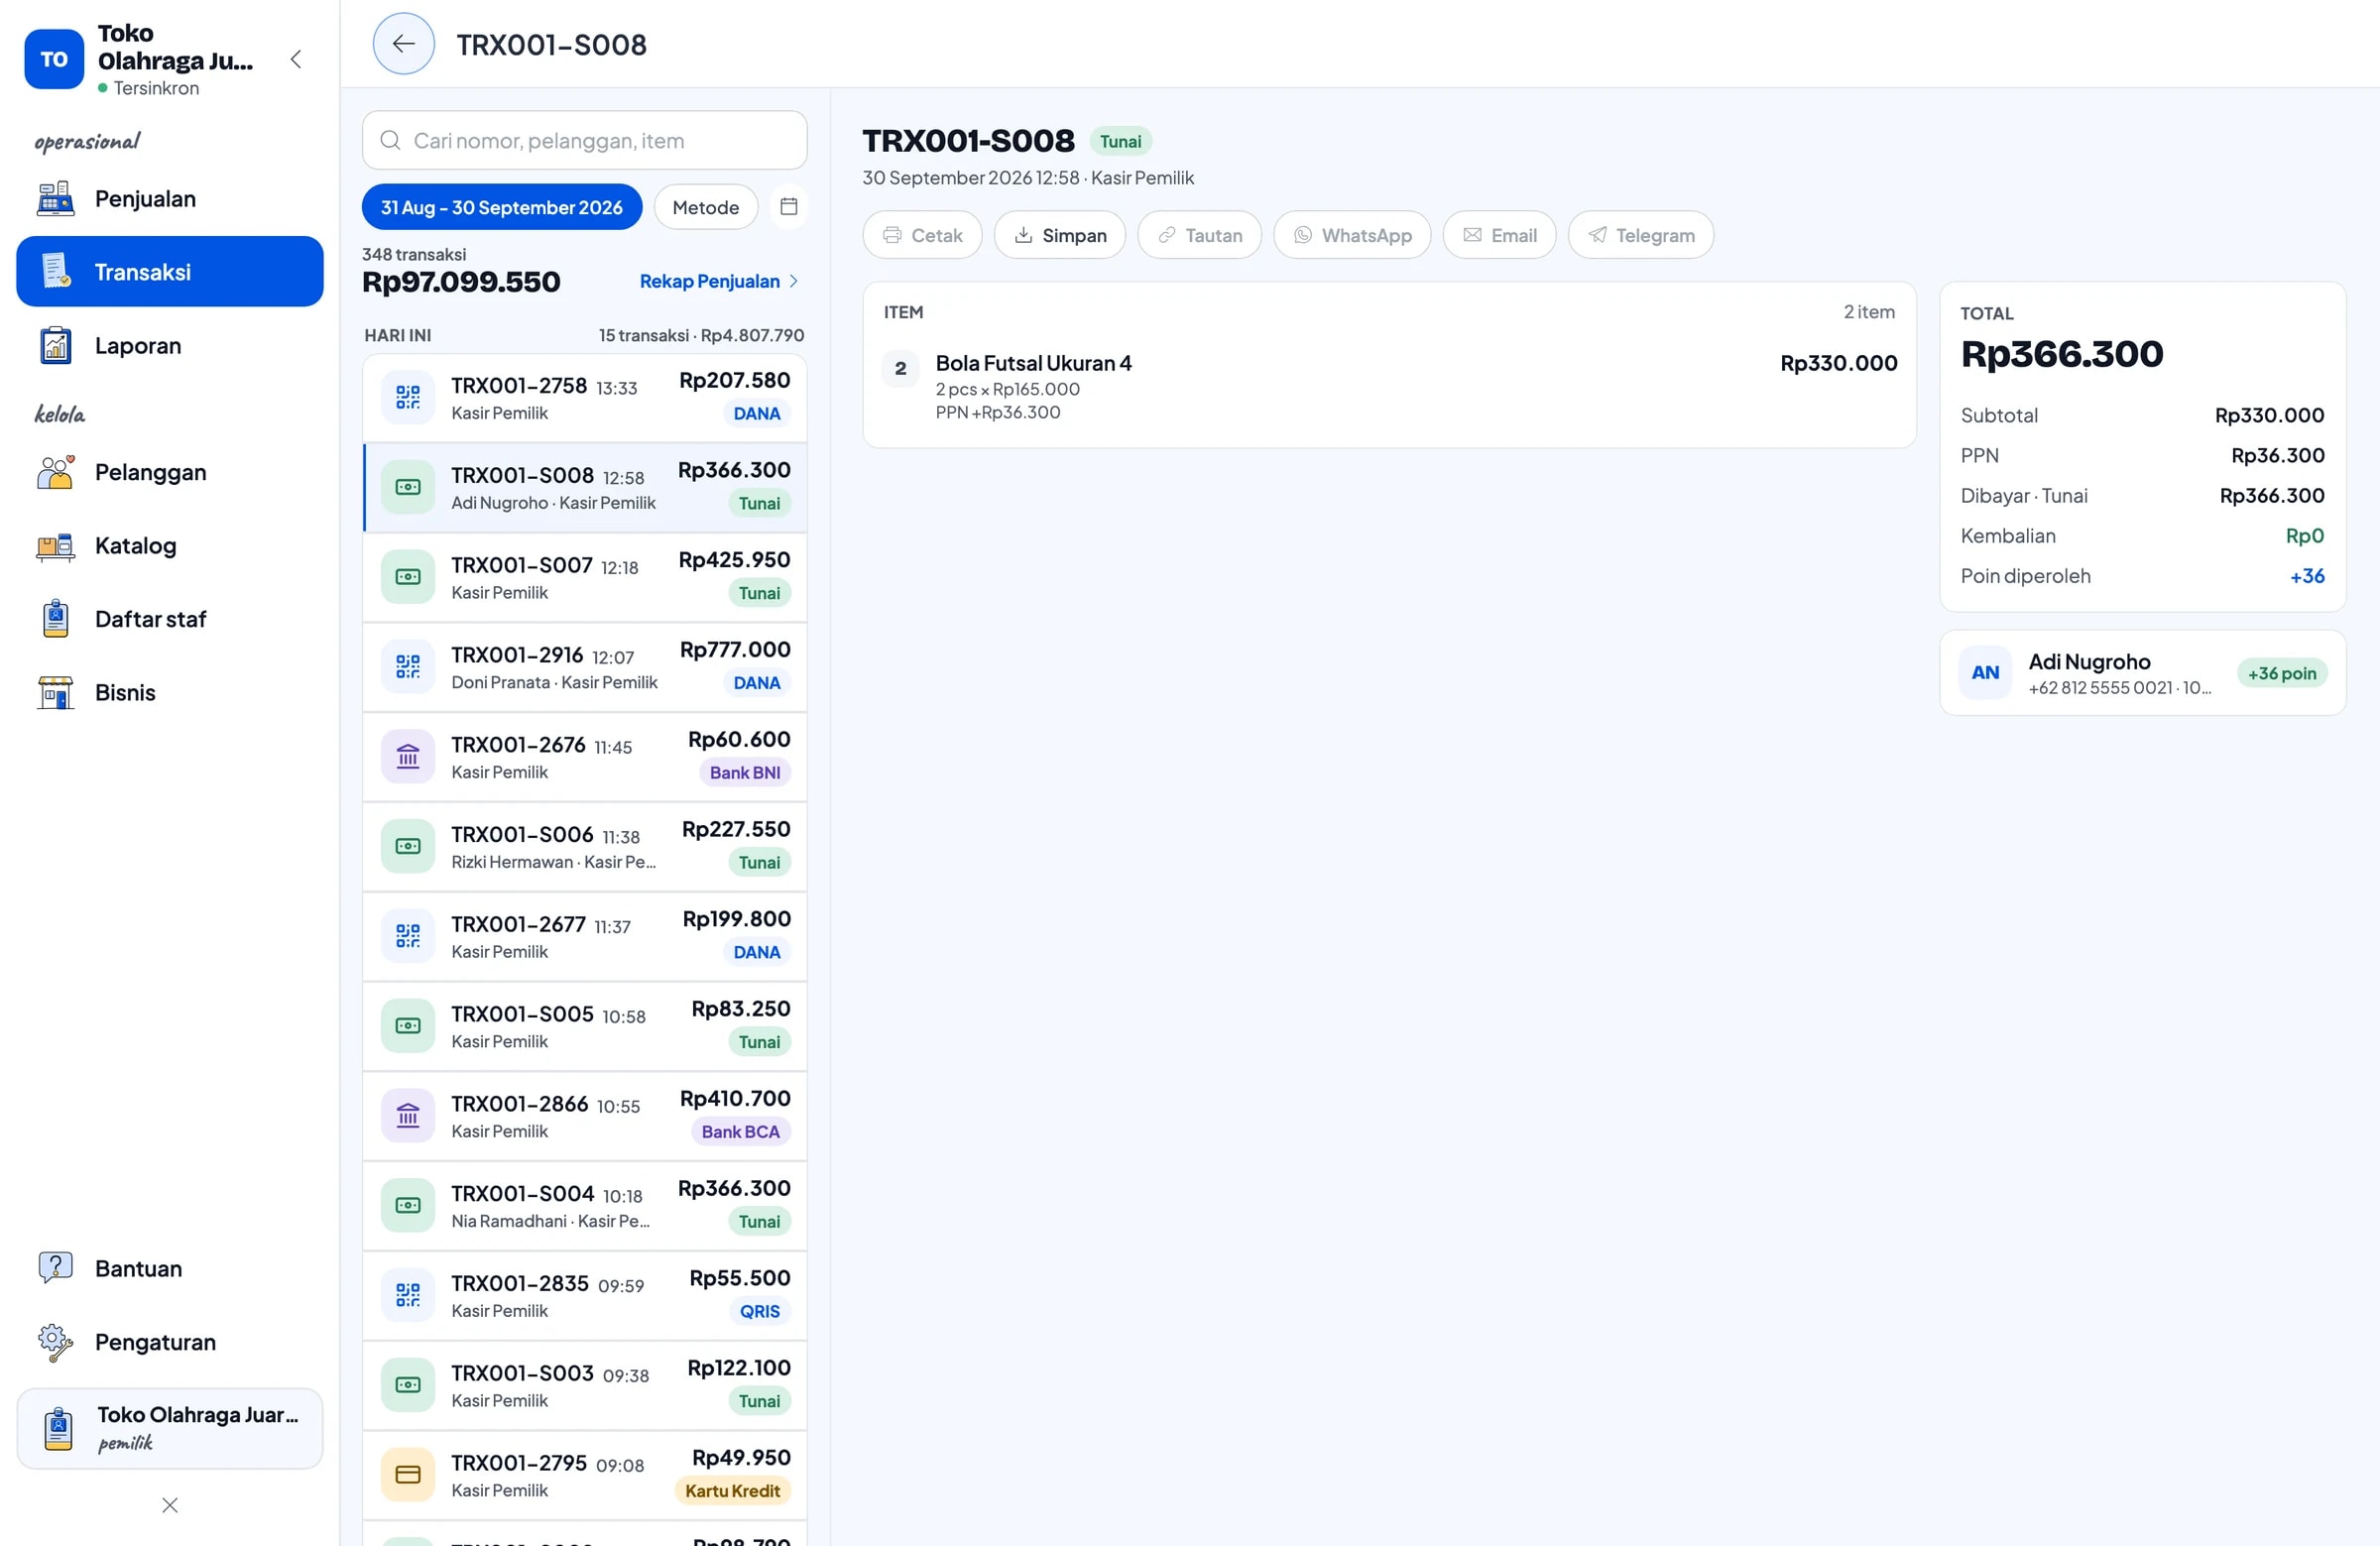Click the back arrow beside TRX001-S008

[x=403, y=44]
